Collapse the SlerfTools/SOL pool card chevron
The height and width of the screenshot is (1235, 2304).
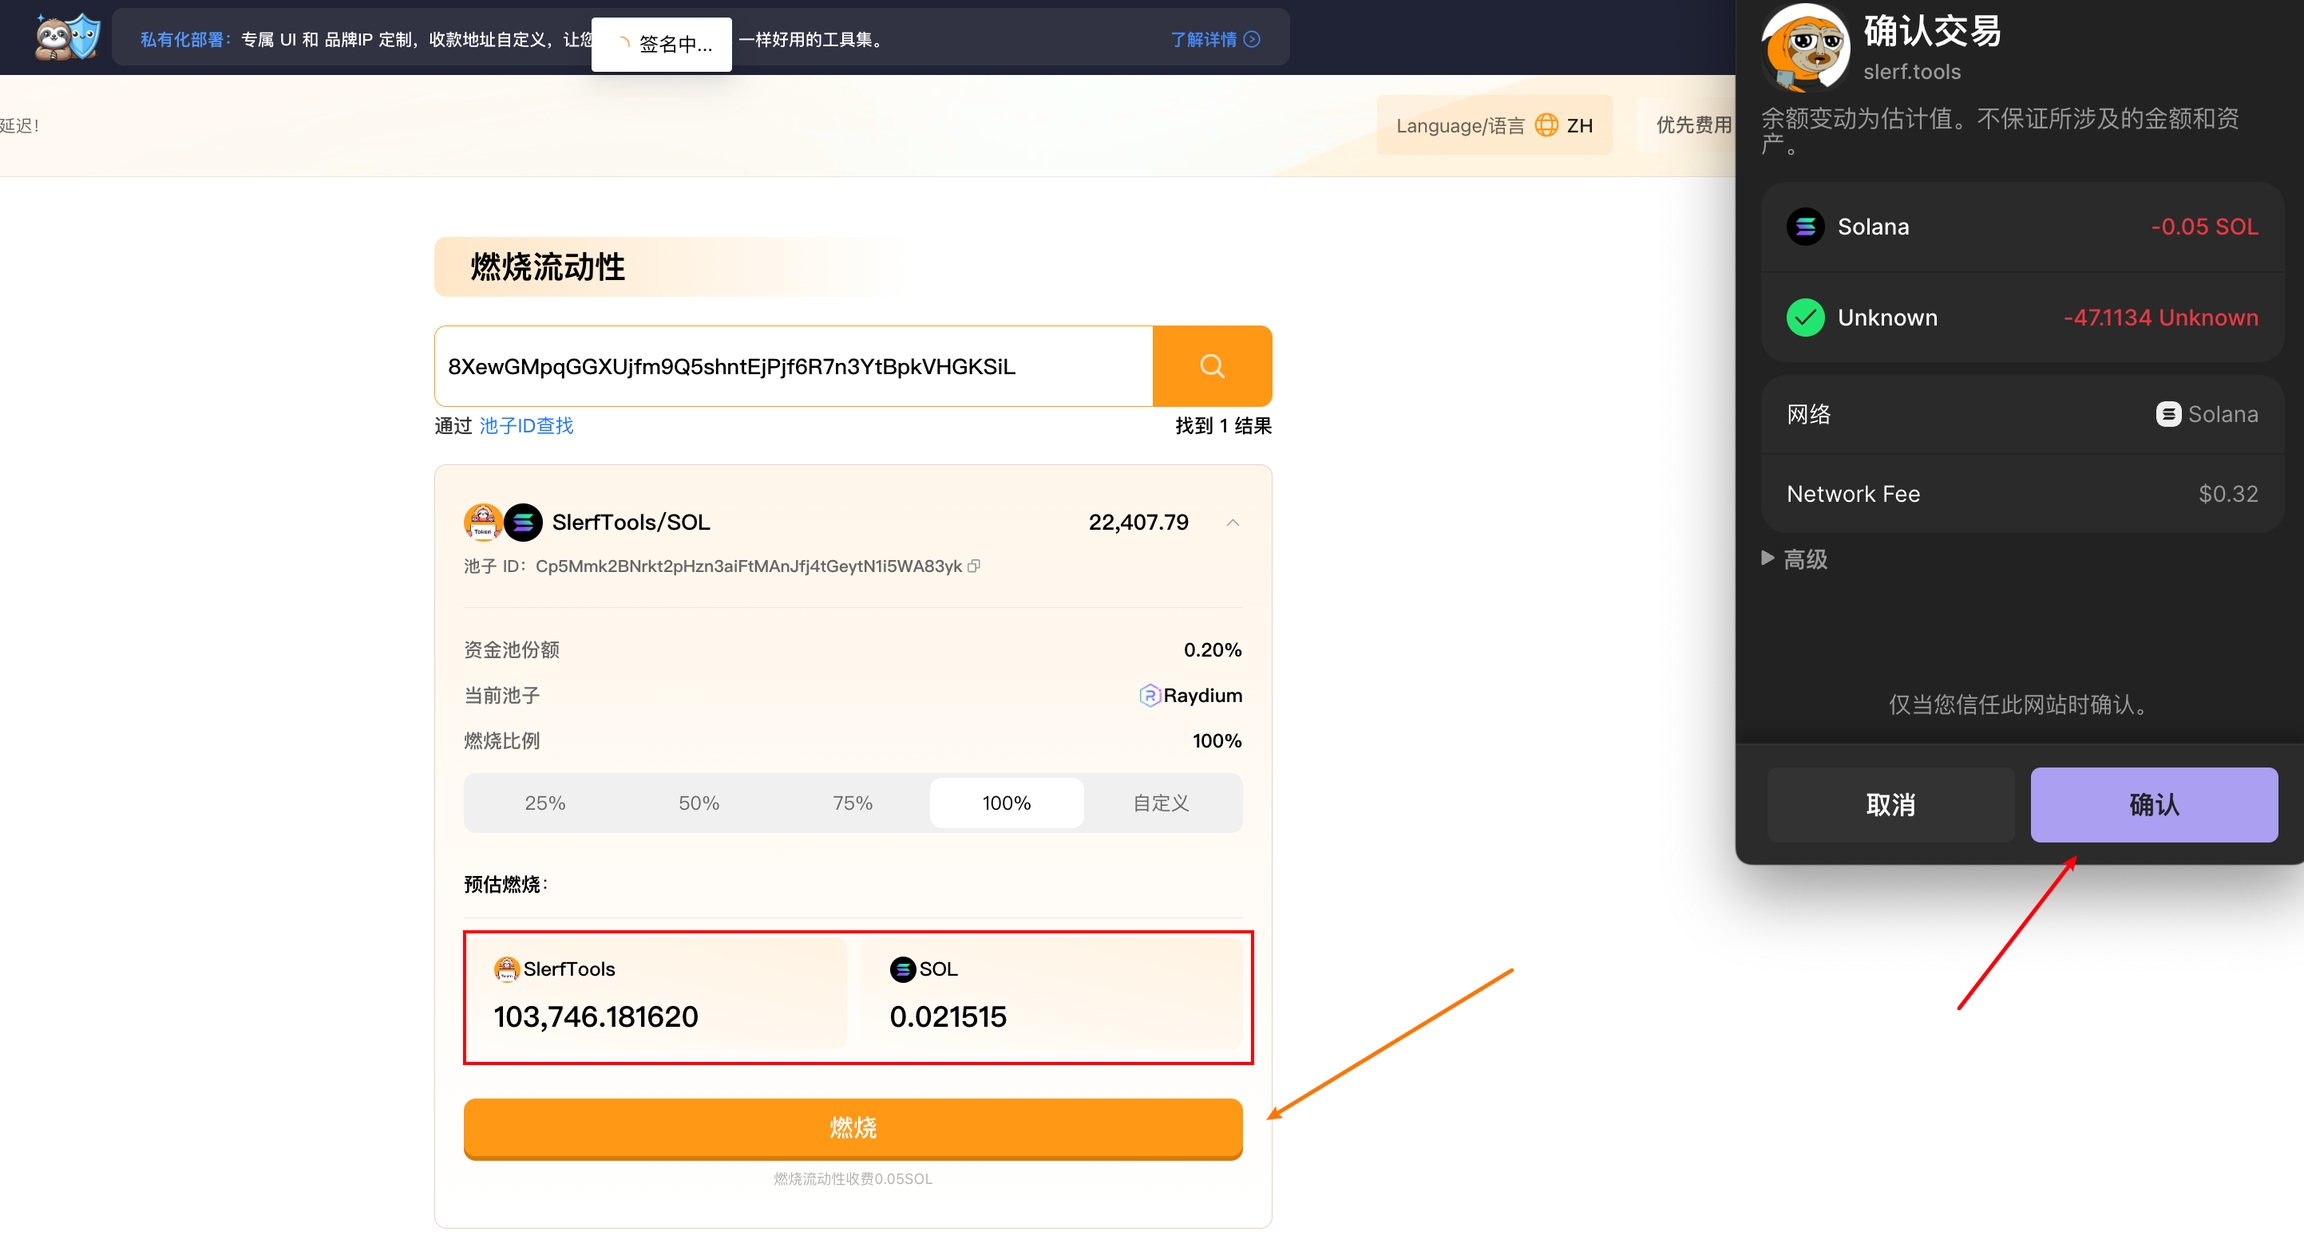coord(1233,523)
